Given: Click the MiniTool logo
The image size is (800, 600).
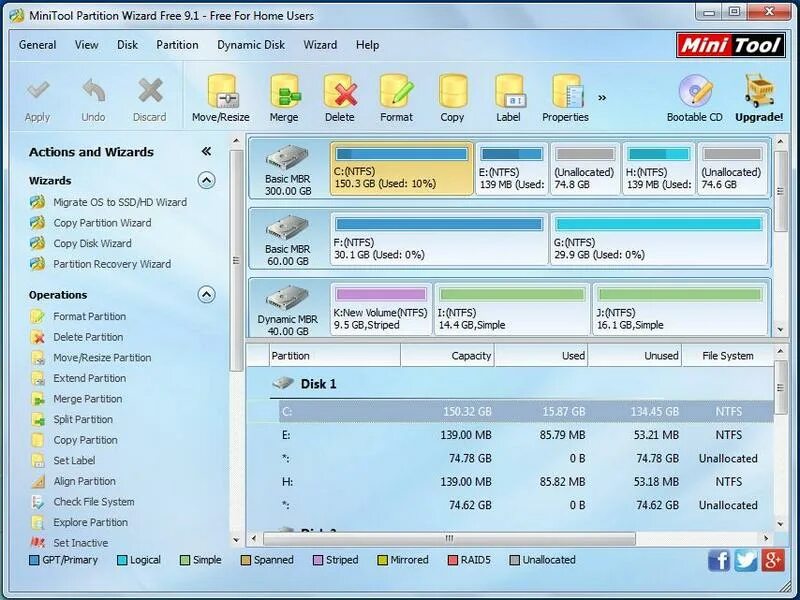Looking at the screenshot, I should click(x=731, y=45).
